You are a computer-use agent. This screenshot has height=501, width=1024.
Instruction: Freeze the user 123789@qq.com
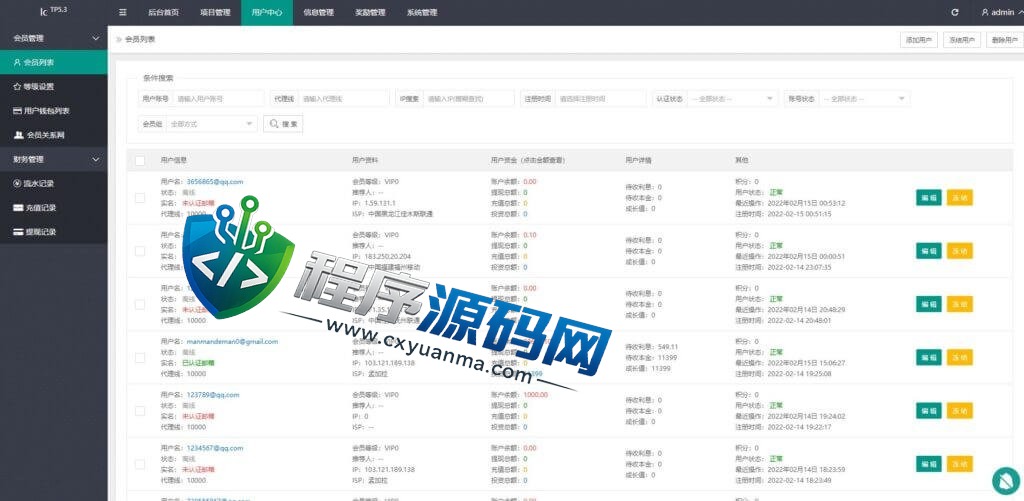[x=959, y=410]
